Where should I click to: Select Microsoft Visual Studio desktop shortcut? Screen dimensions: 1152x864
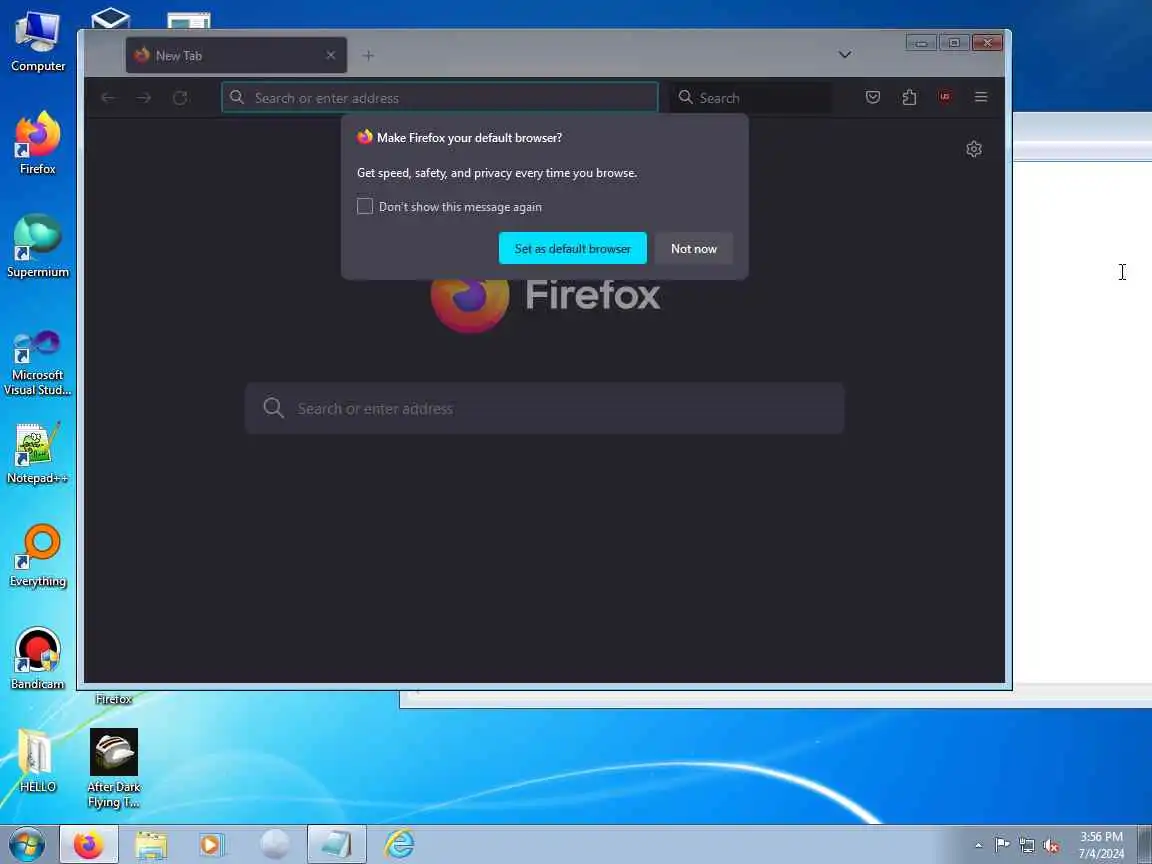37,364
